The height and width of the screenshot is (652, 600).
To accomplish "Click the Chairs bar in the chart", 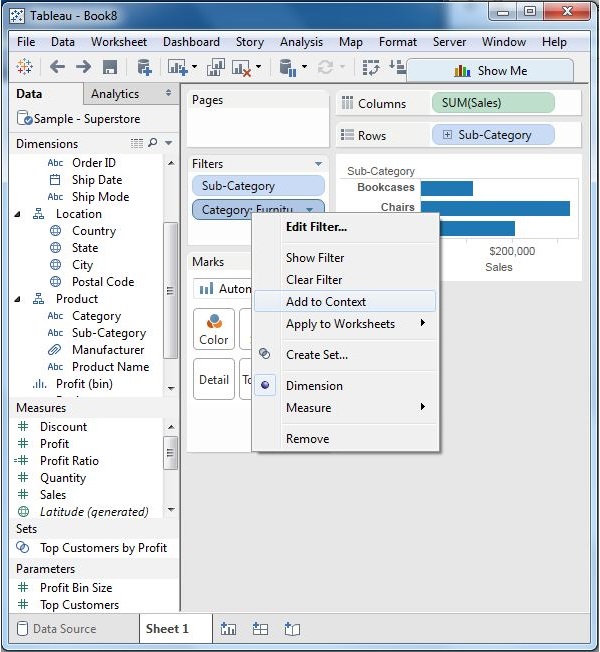I will [x=494, y=208].
